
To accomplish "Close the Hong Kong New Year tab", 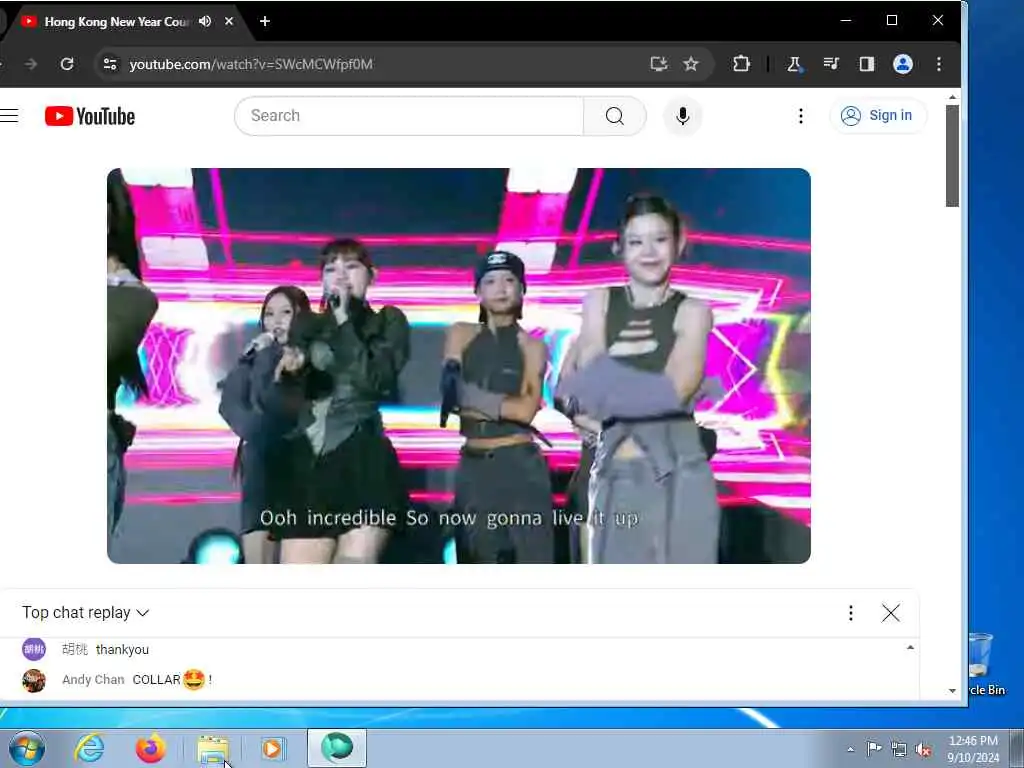I will click(229, 22).
